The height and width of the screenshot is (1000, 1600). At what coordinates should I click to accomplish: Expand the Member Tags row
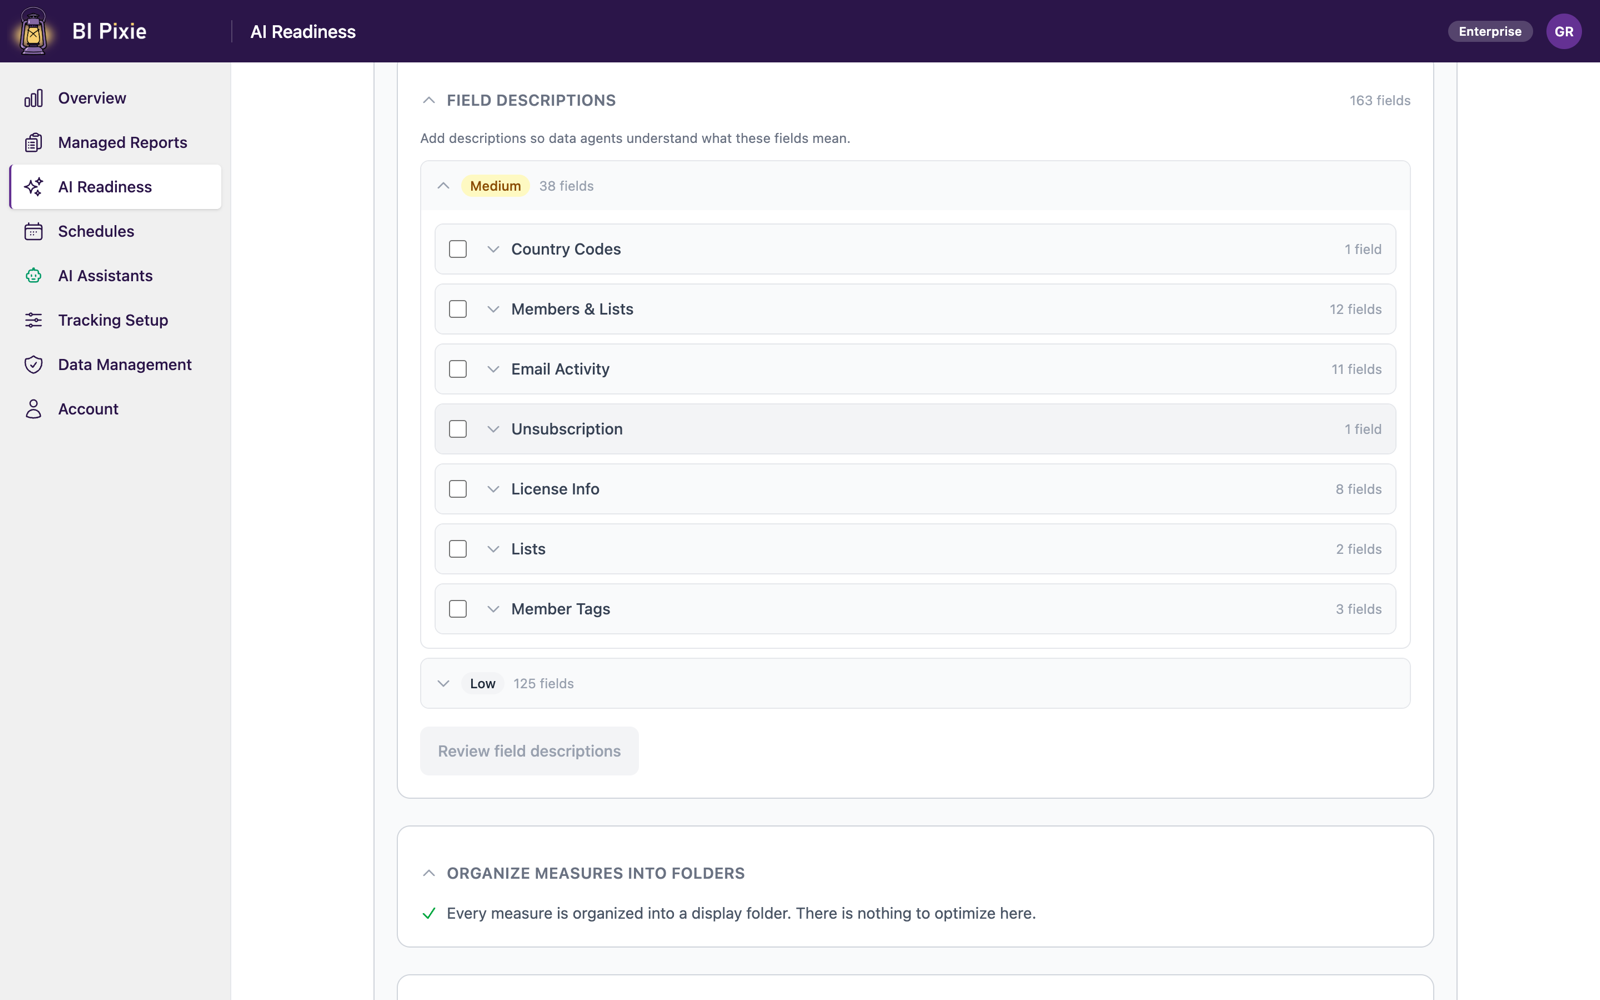[x=493, y=609]
